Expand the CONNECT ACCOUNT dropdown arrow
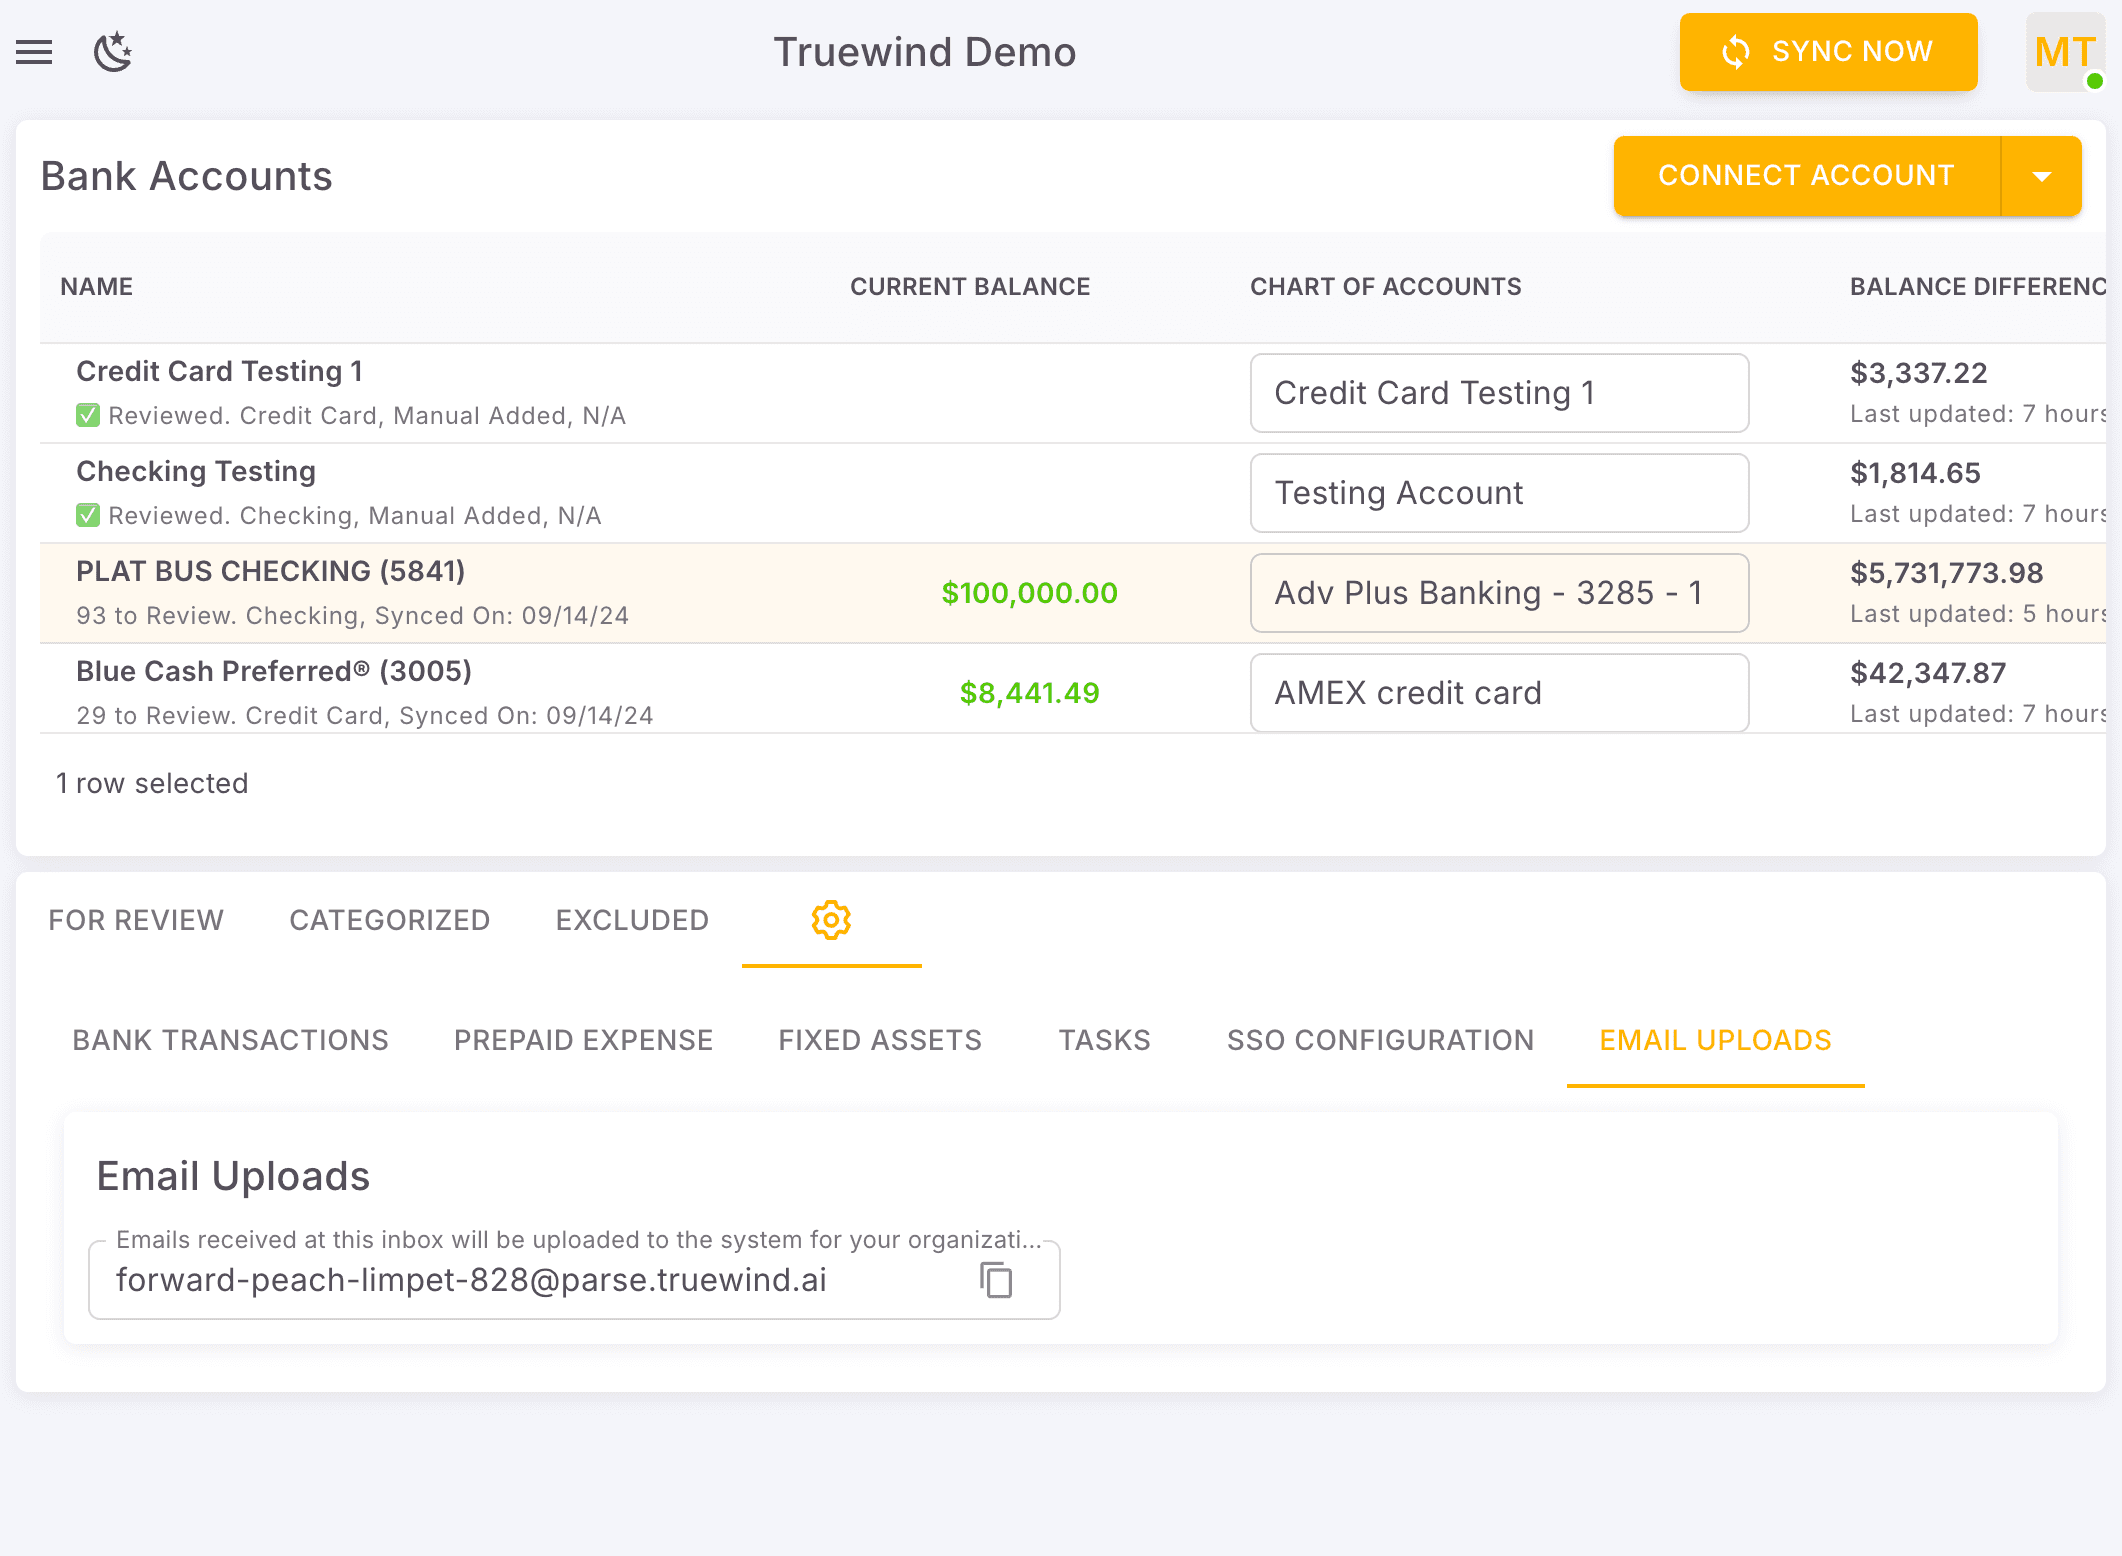2122x1556 pixels. [2041, 175]
